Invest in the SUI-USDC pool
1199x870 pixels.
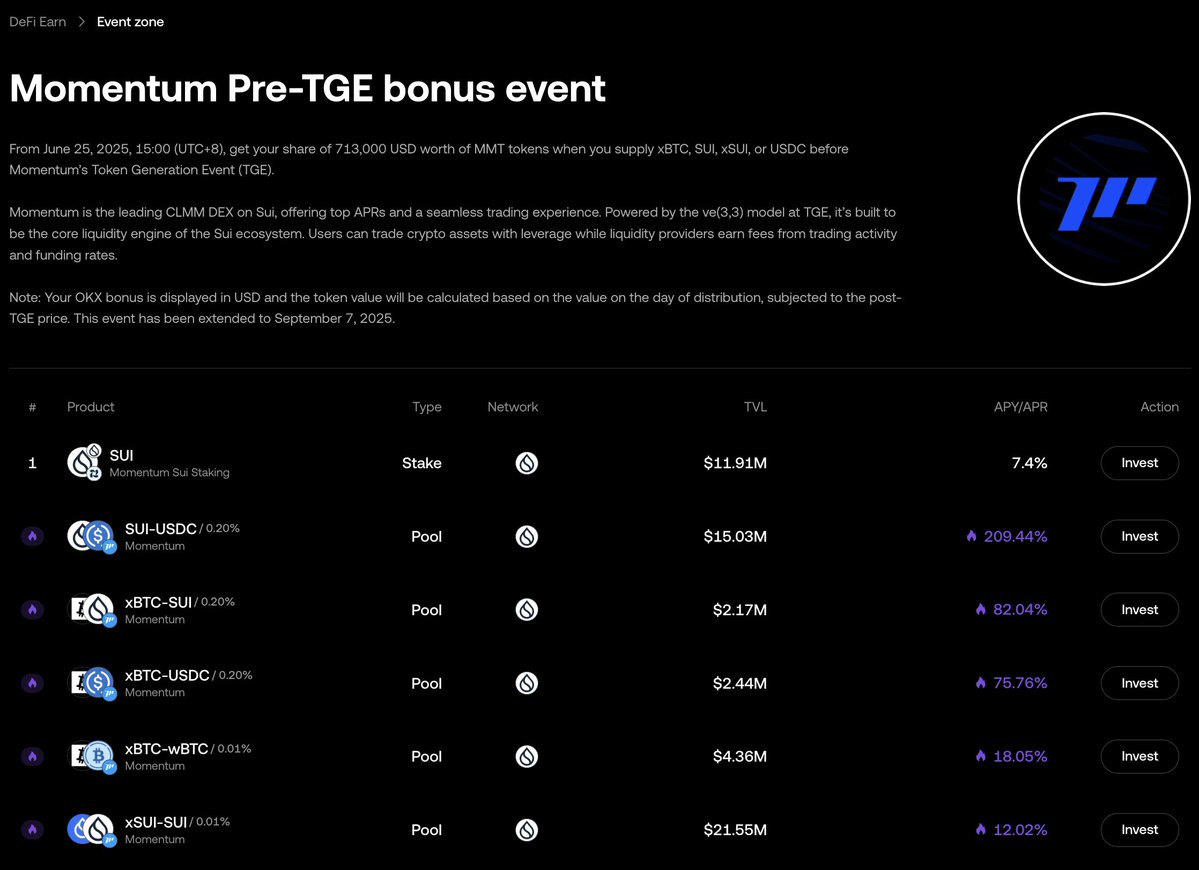[x=1139, y=536]
